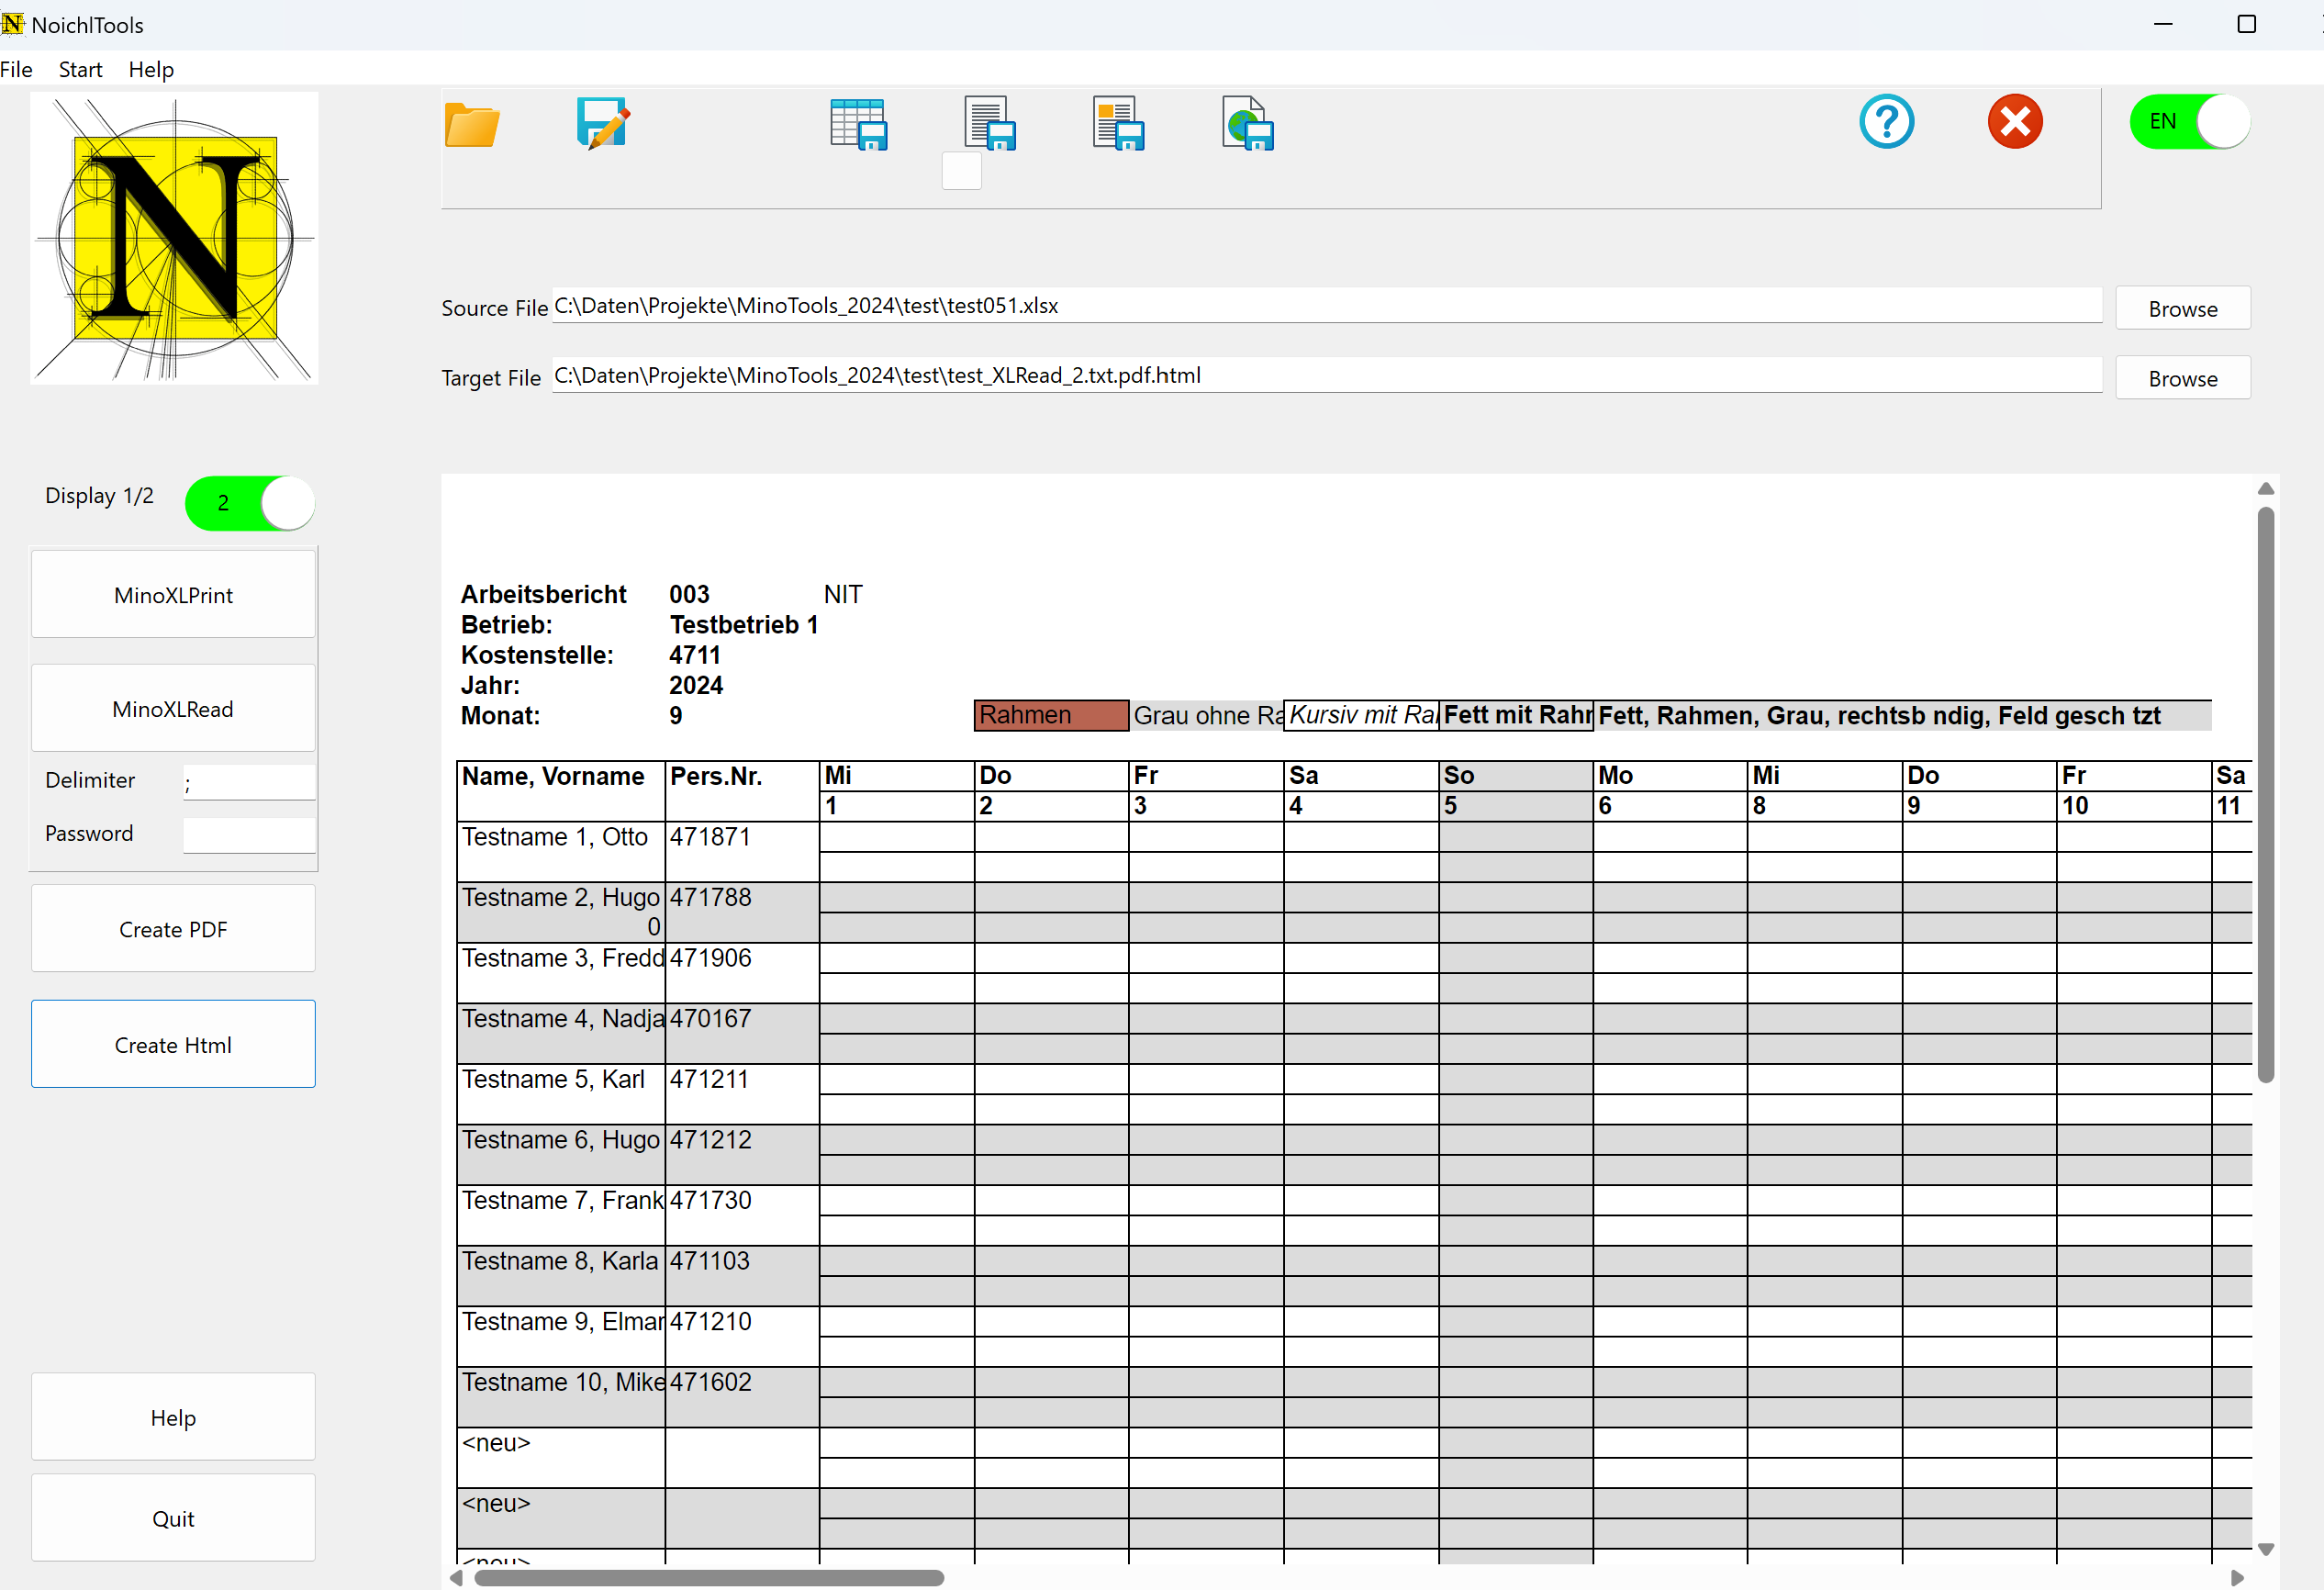Click the red 'Rahmen' cell

[1051, 715]
